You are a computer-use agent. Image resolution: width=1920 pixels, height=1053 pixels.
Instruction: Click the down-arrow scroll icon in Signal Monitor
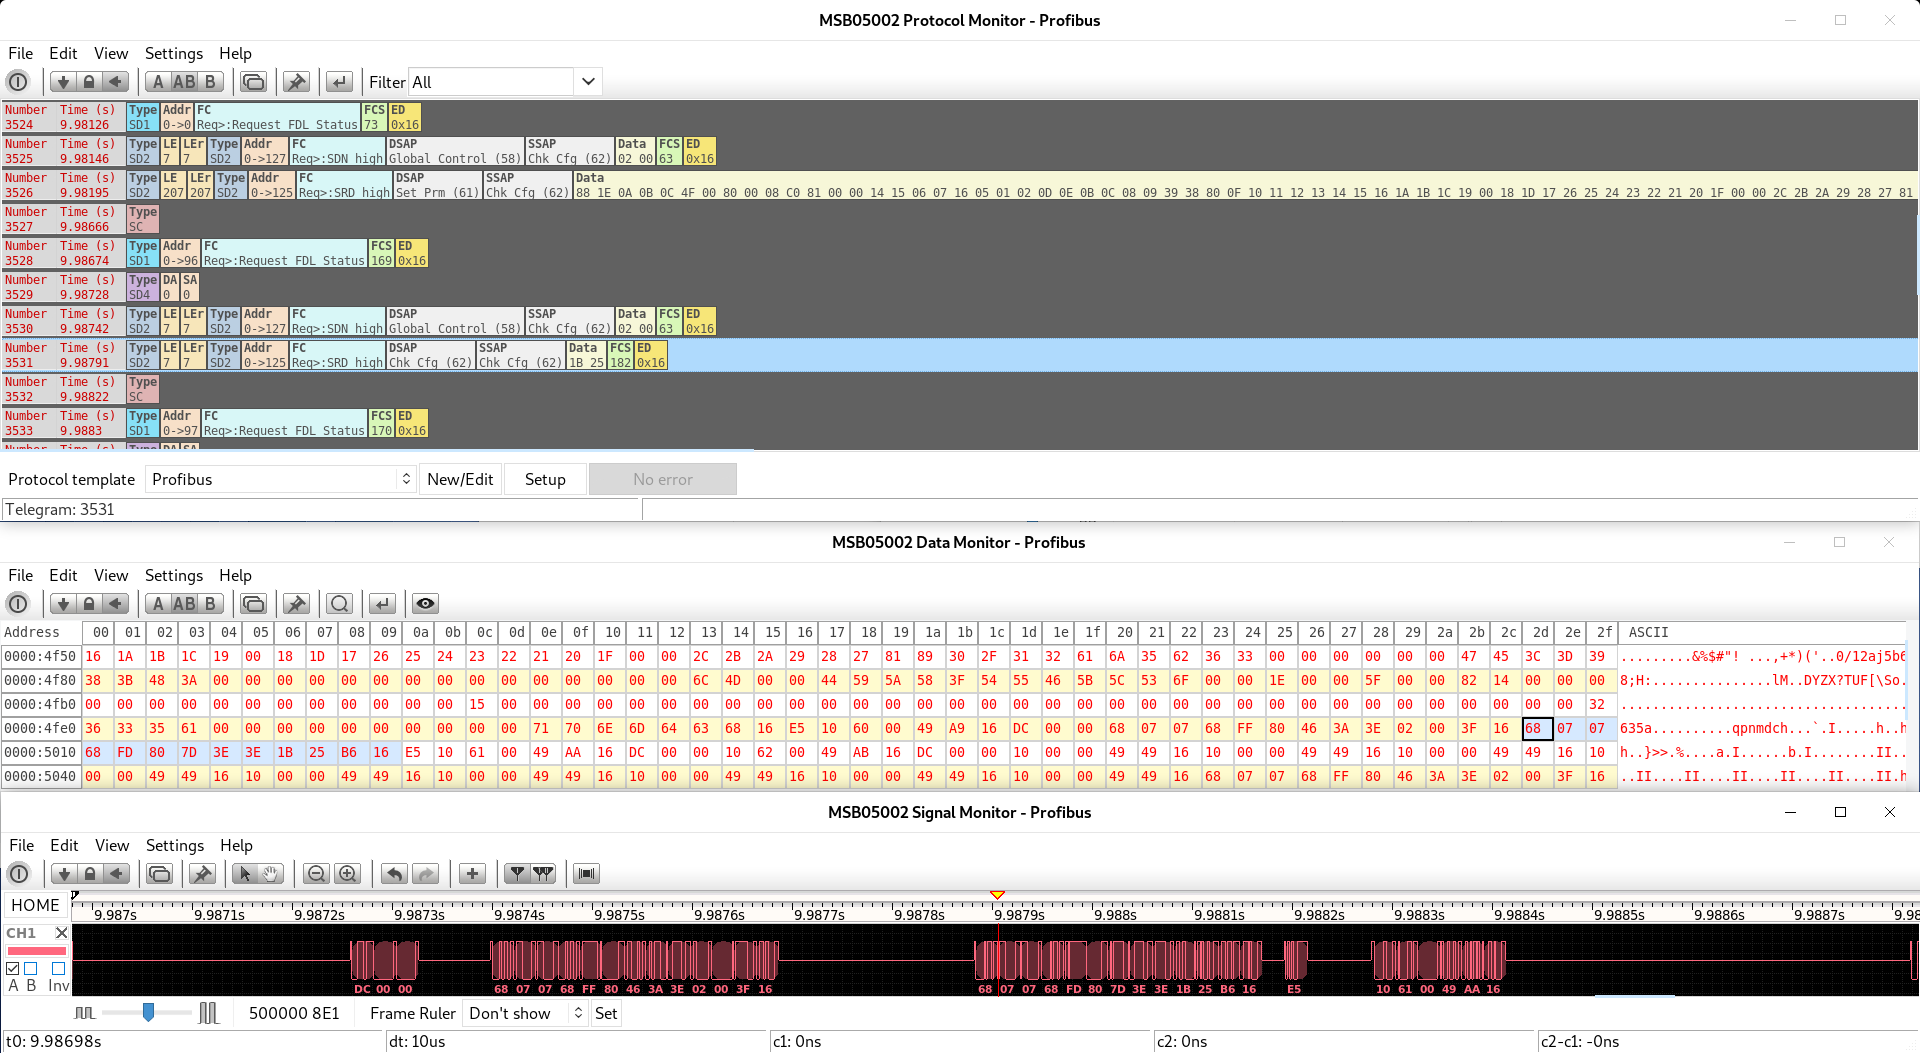click(x=63, y=874)
